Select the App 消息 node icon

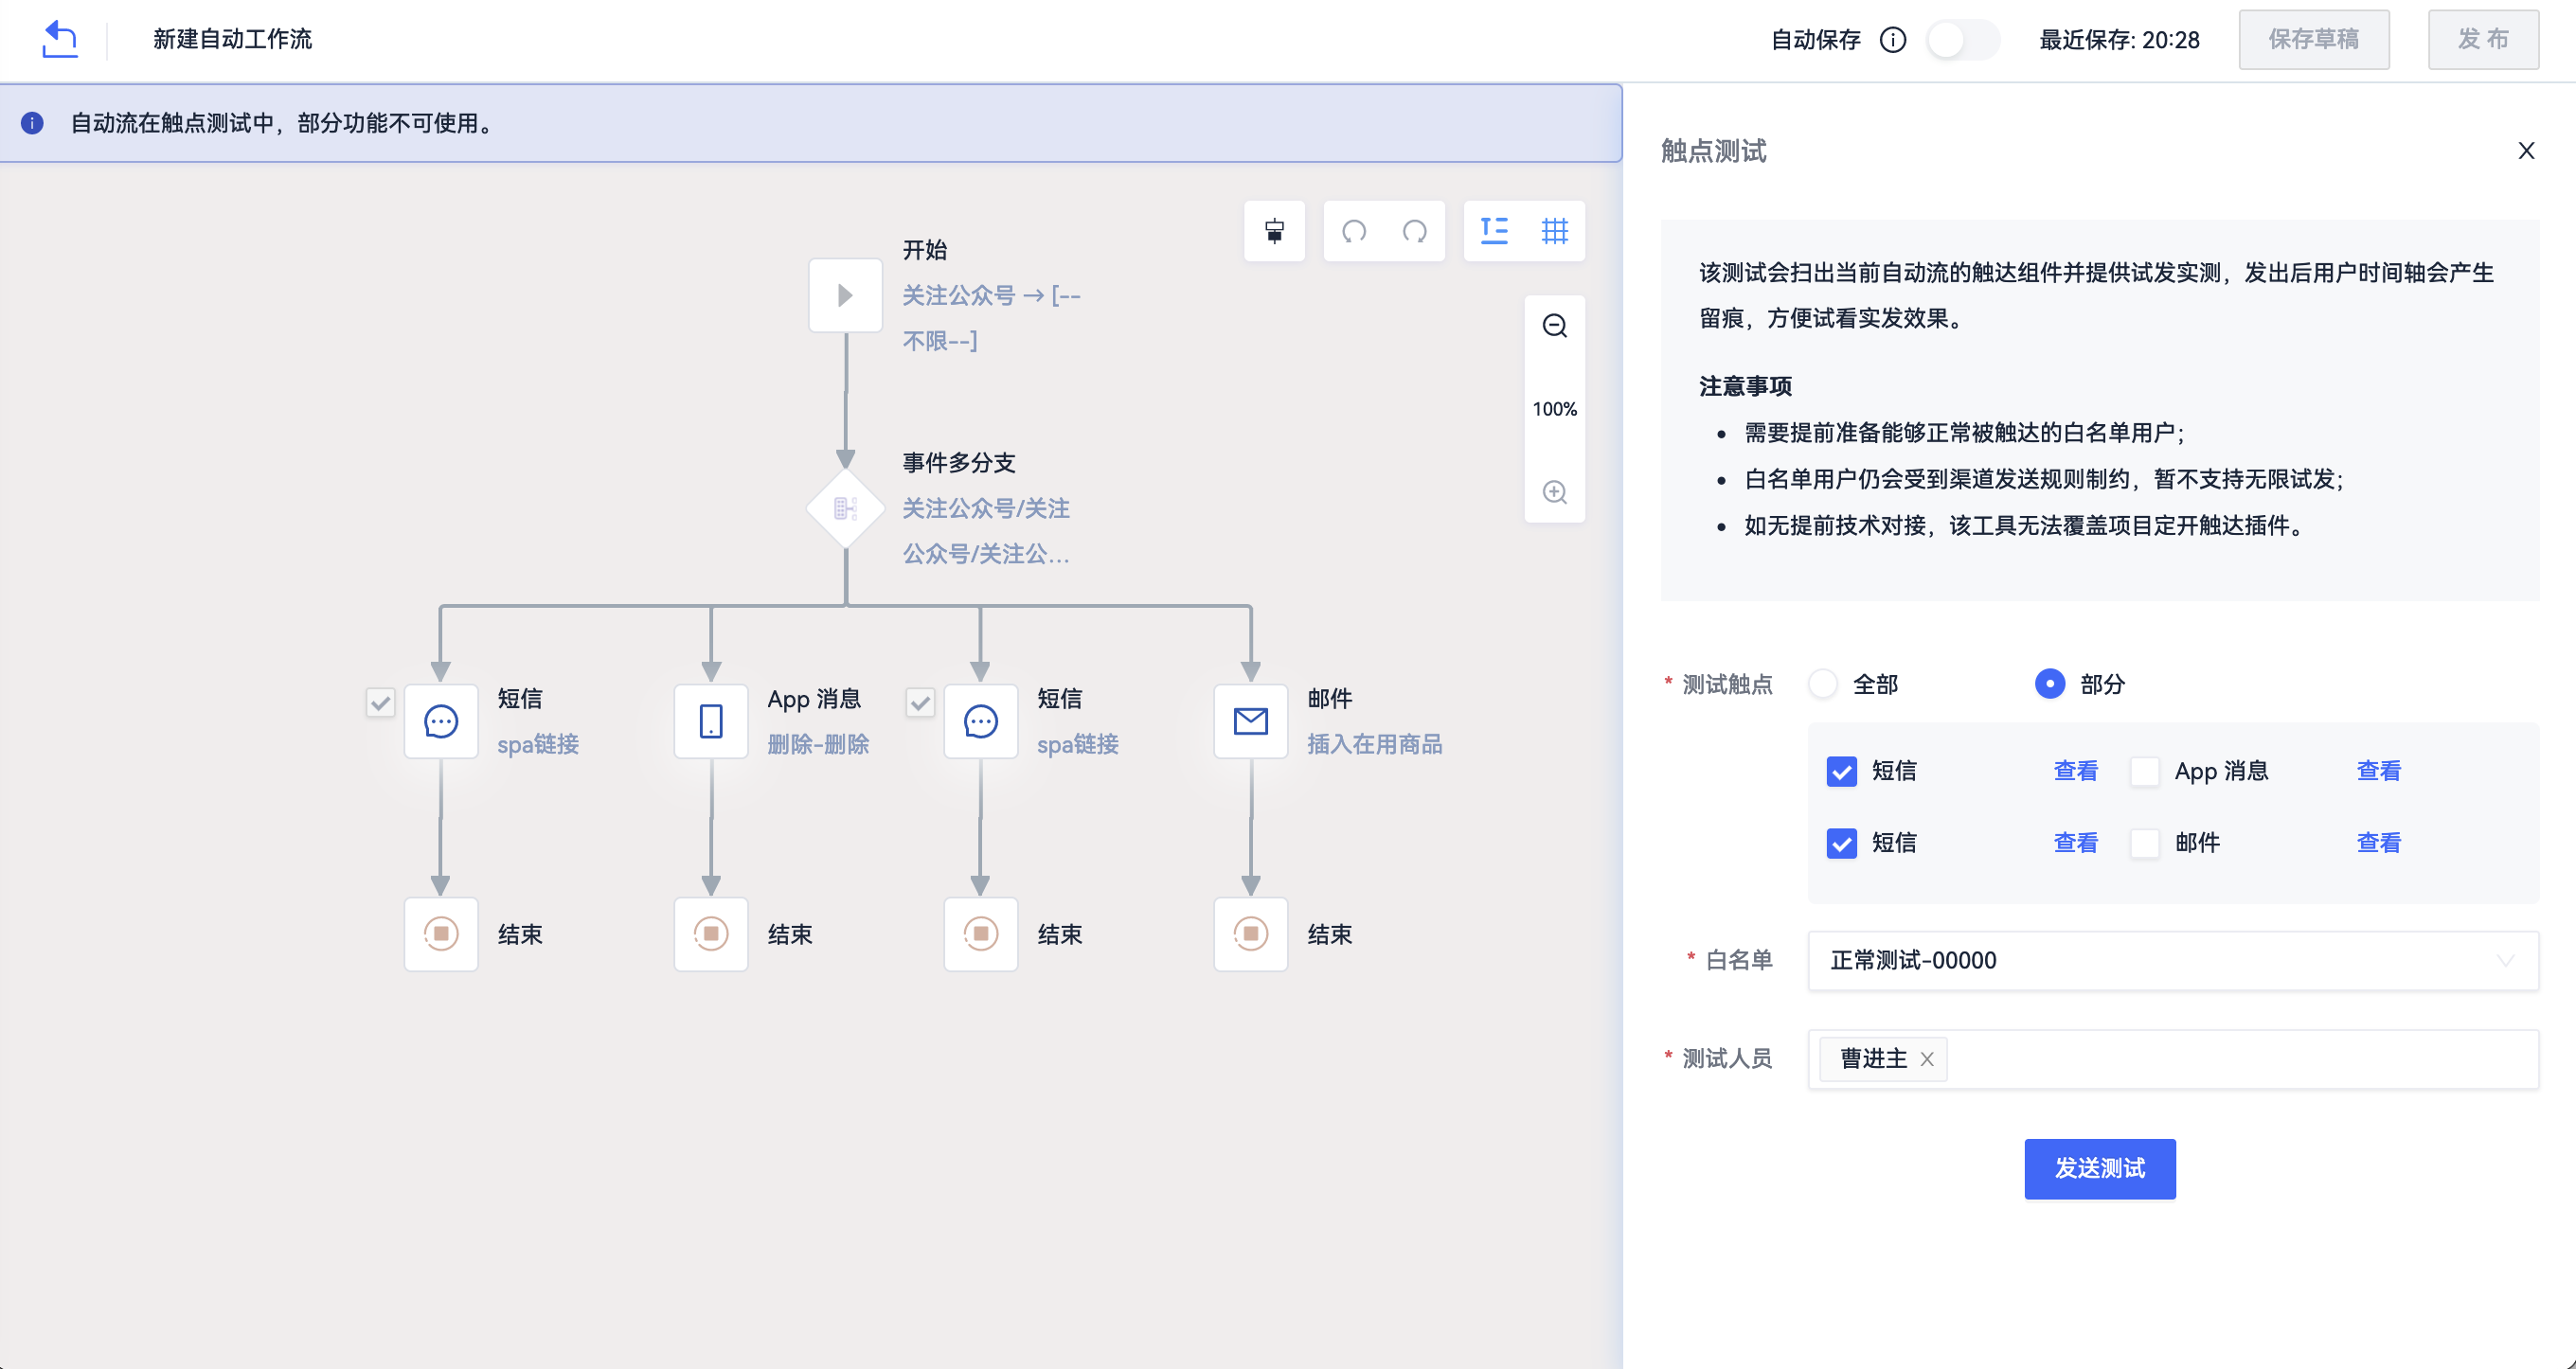(711, 721)
